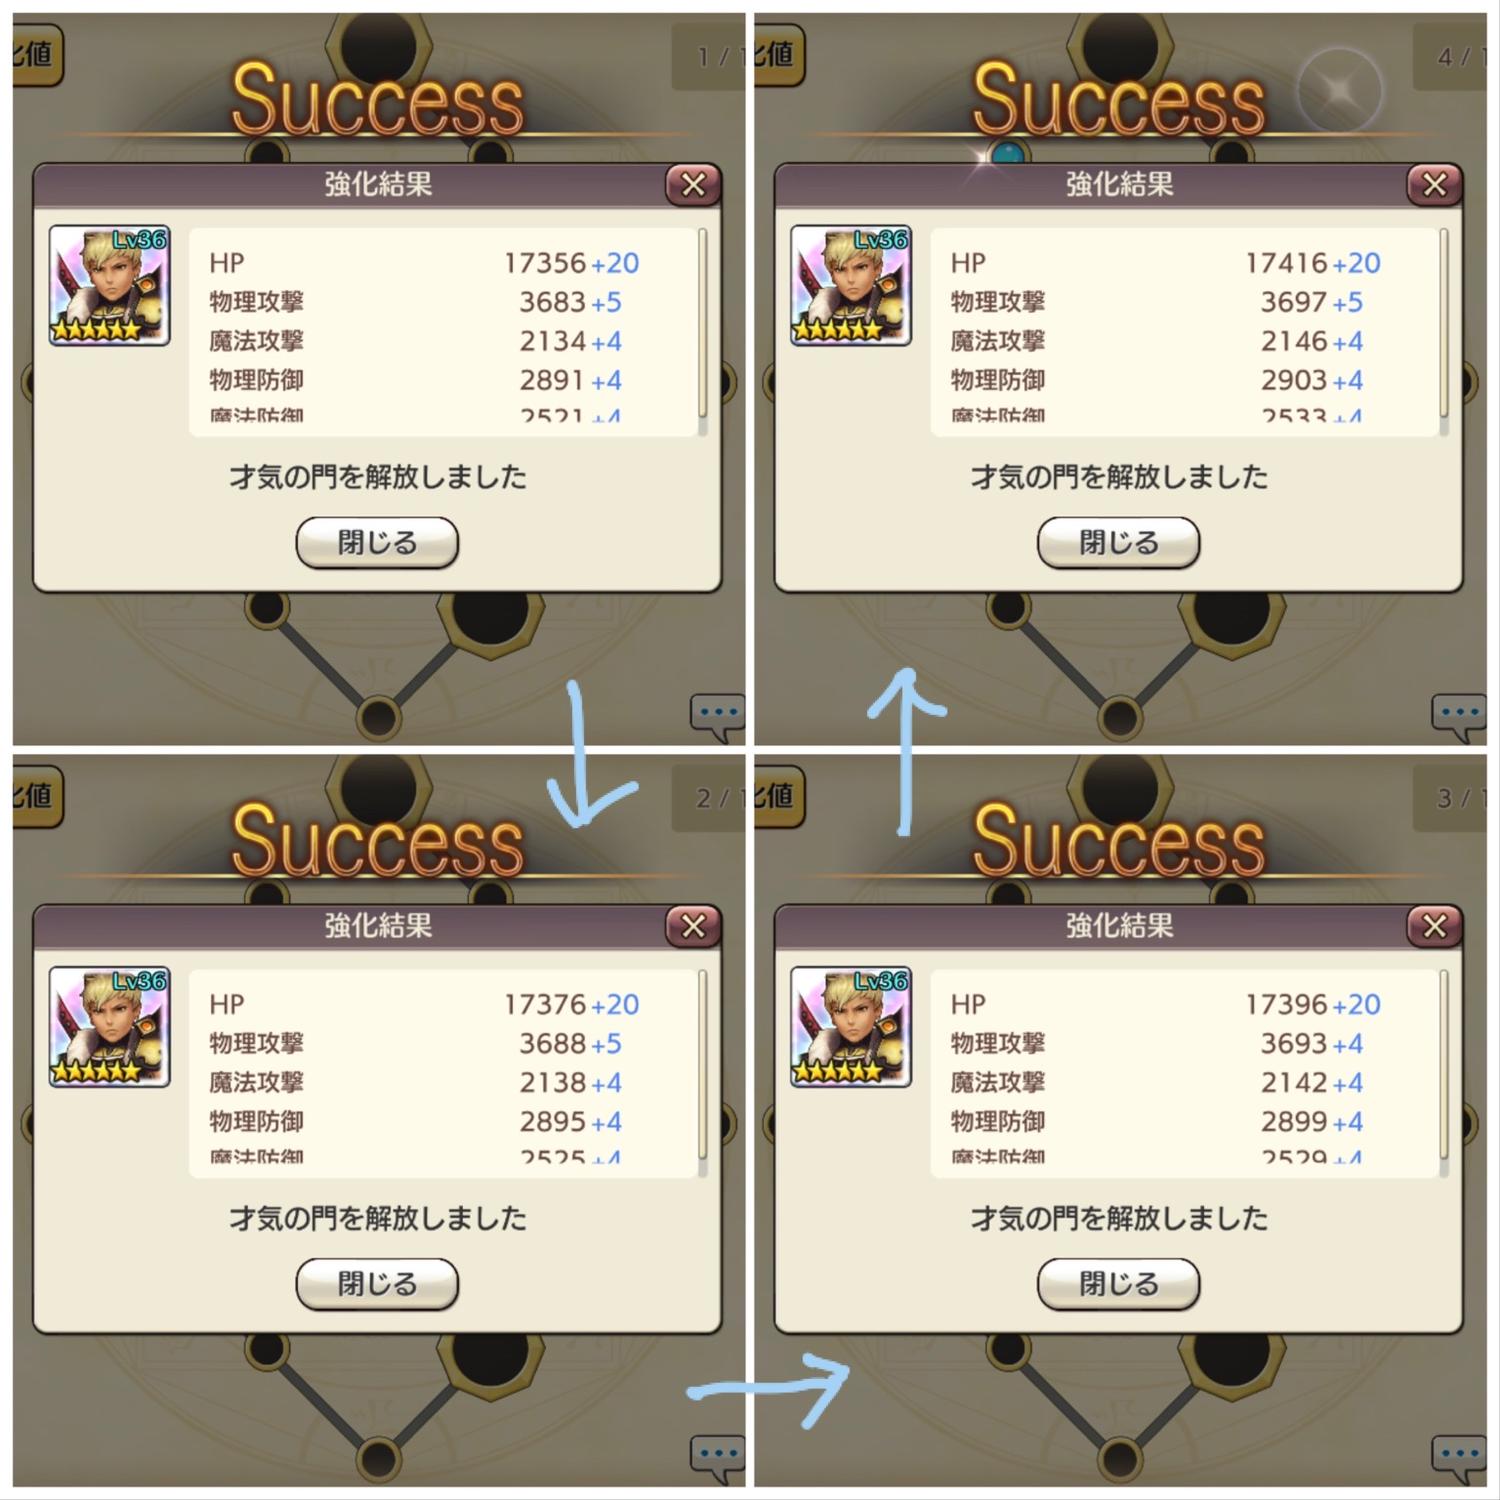The width and height of the screenshot is (1500, 1500).
Task: Select character portrait in bottom-left result dialog
Action: click(x=109, y=1027)
